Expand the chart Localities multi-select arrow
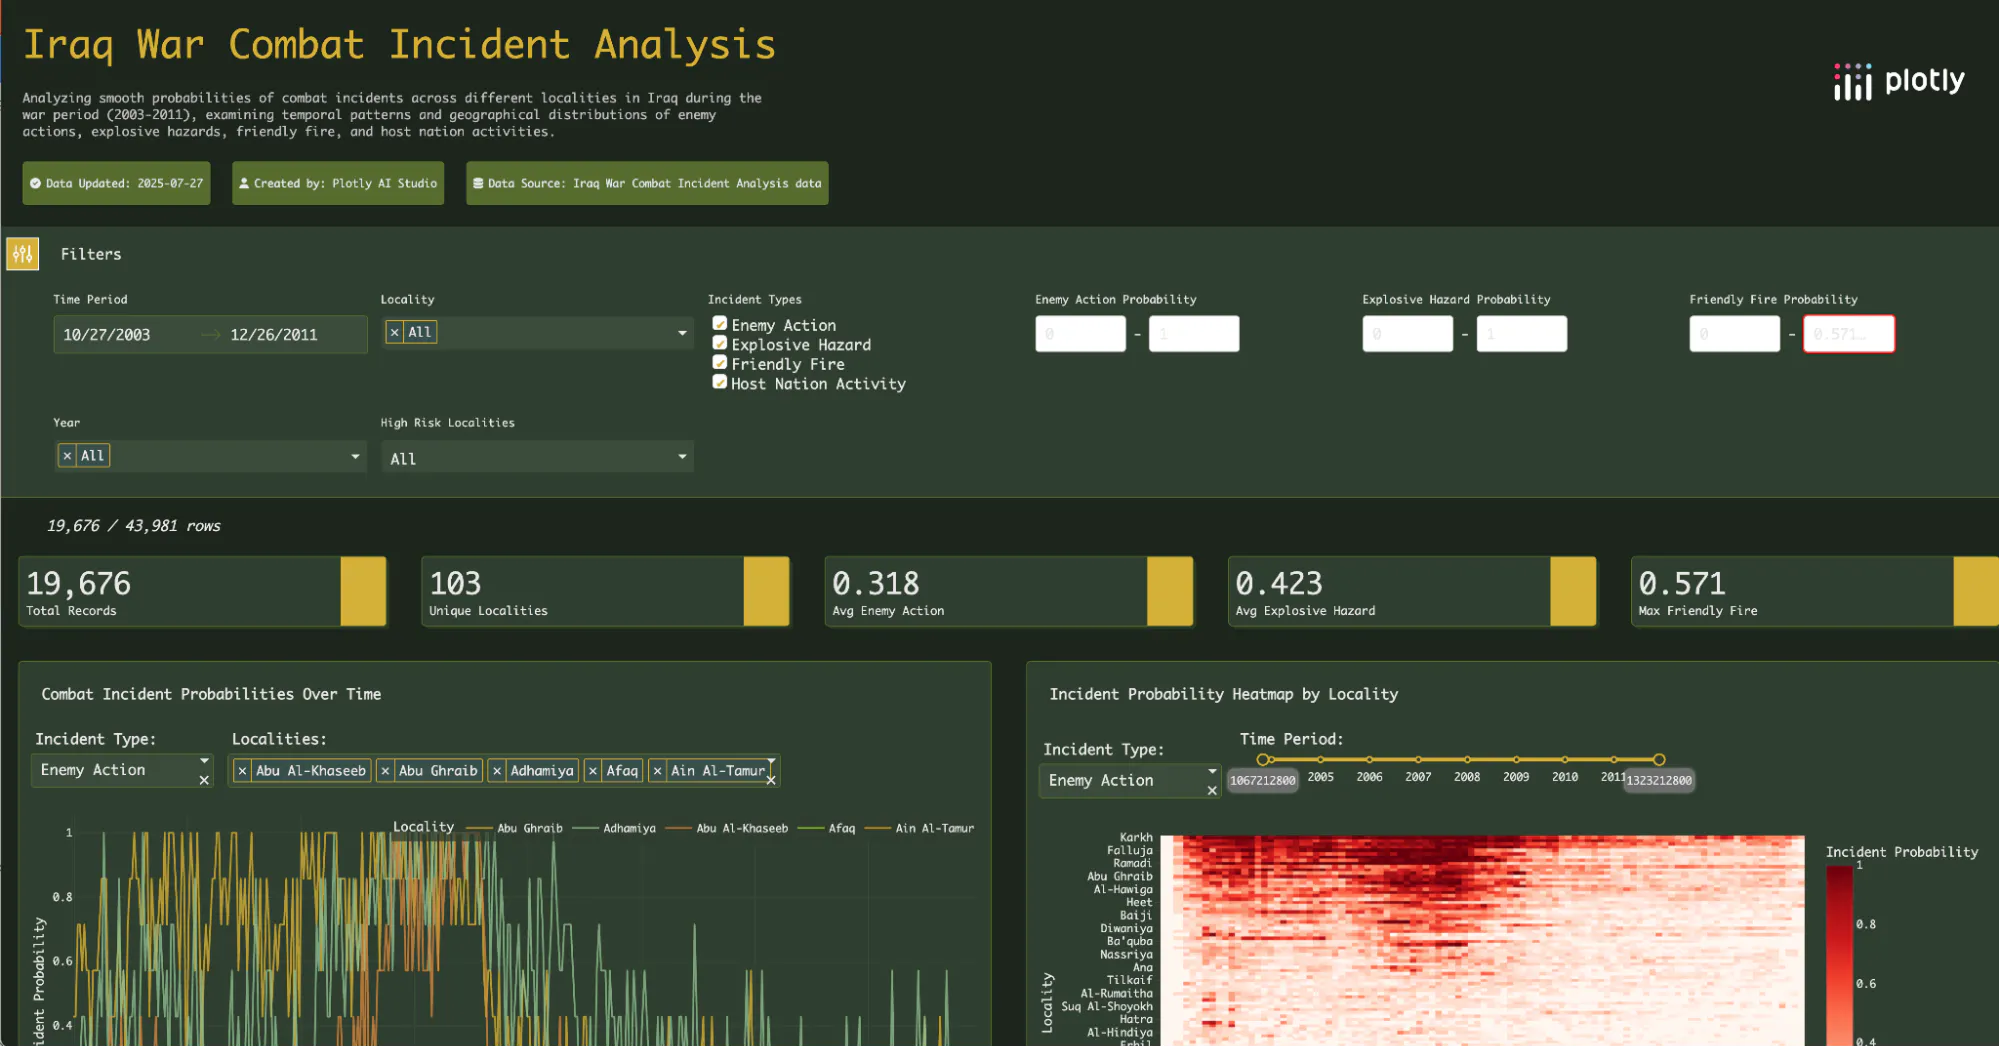The image size is (1999, 1047). click(x=771, y=761)
